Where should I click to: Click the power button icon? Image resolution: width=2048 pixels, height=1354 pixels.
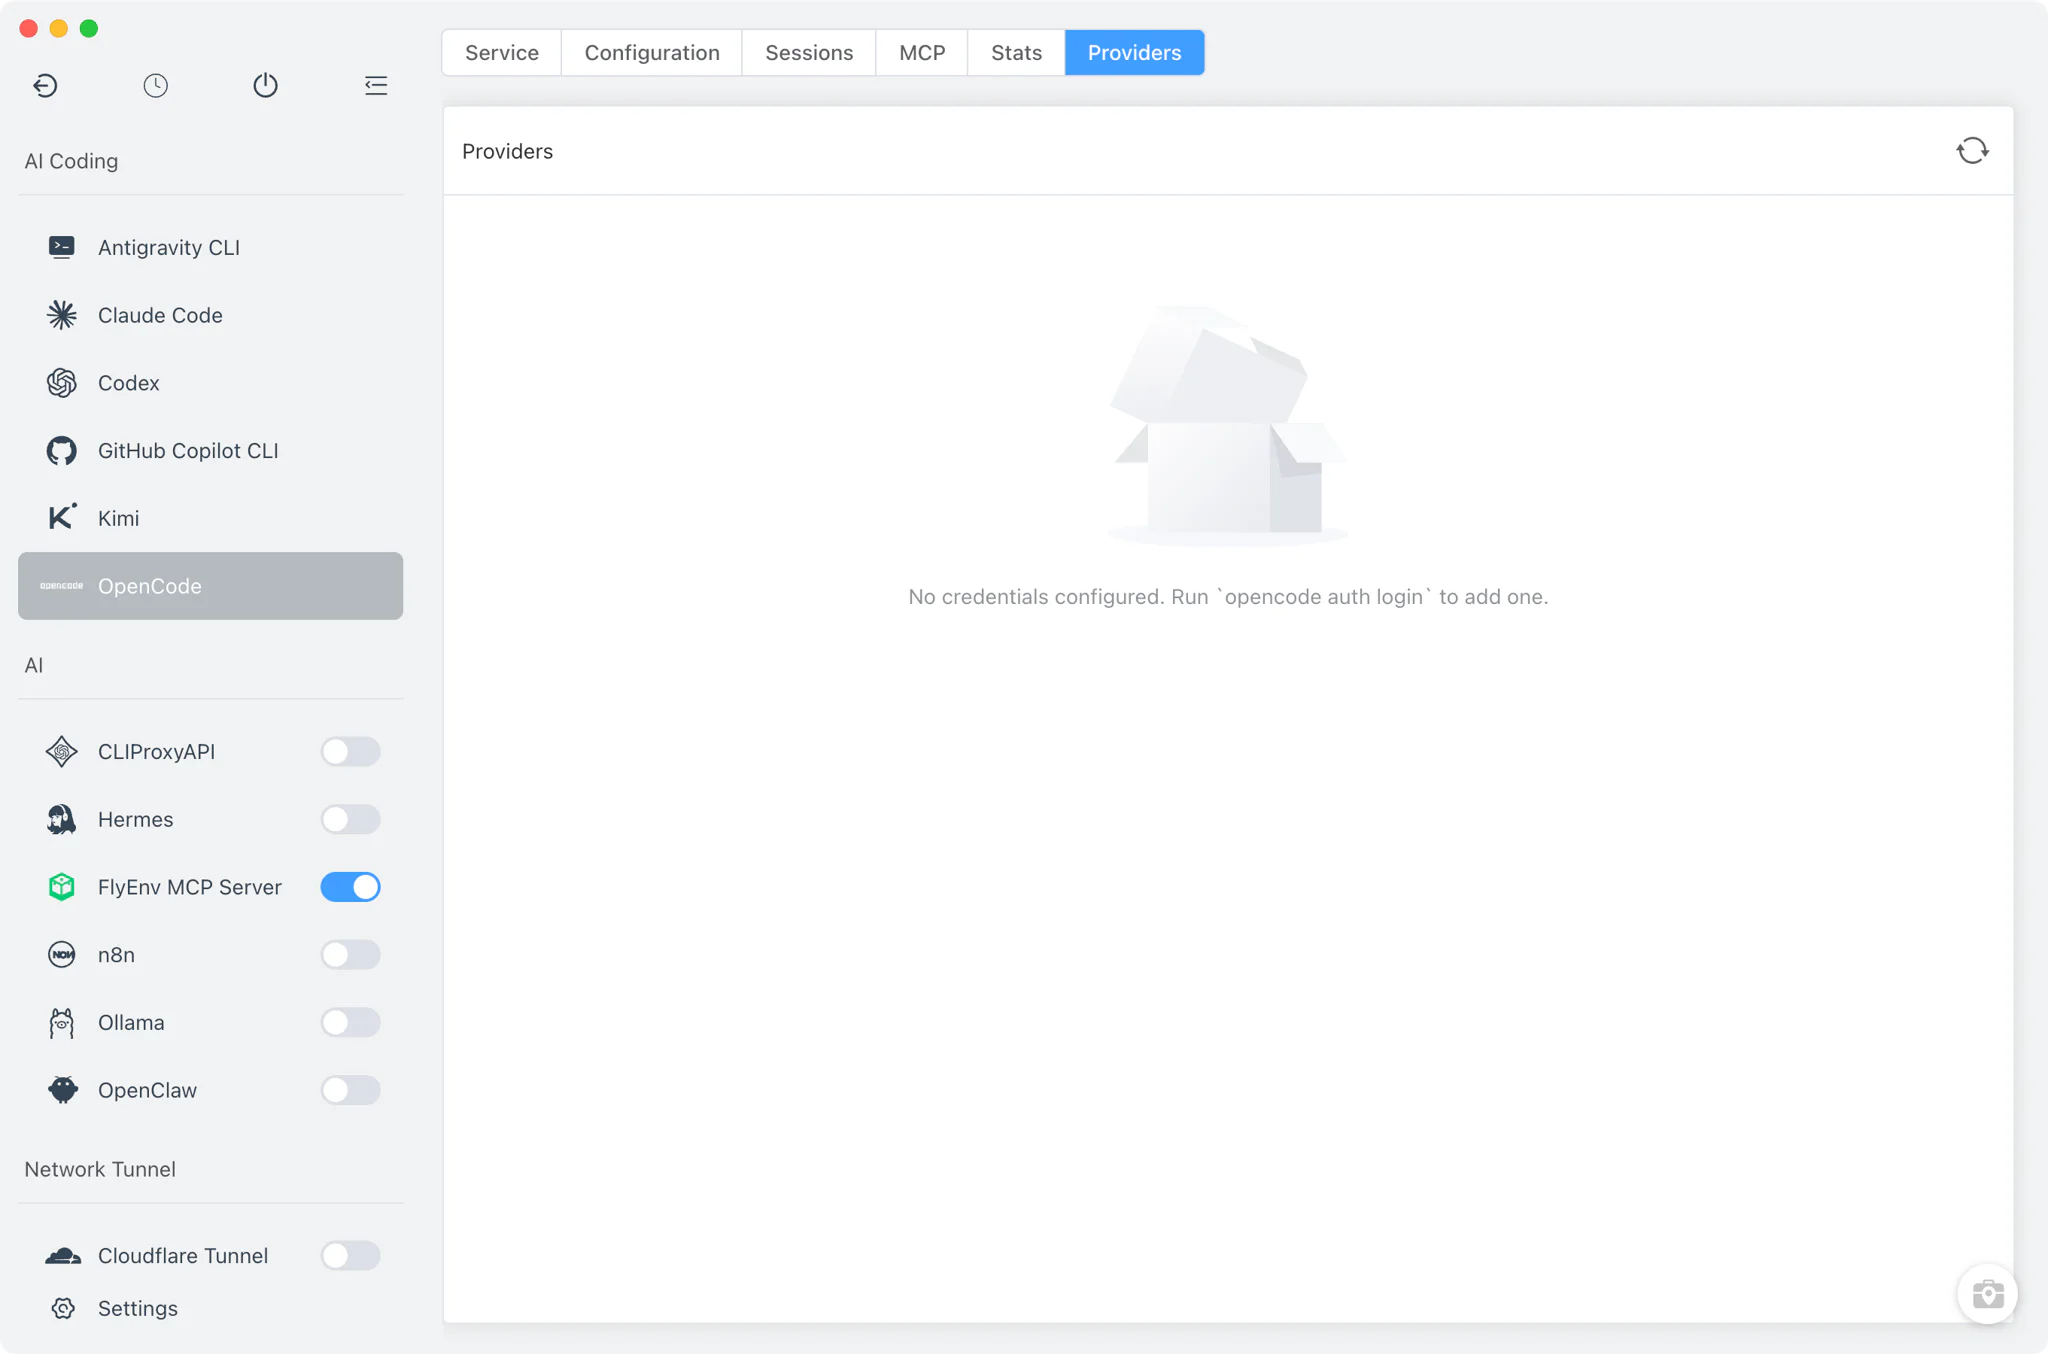click(265, 85)
